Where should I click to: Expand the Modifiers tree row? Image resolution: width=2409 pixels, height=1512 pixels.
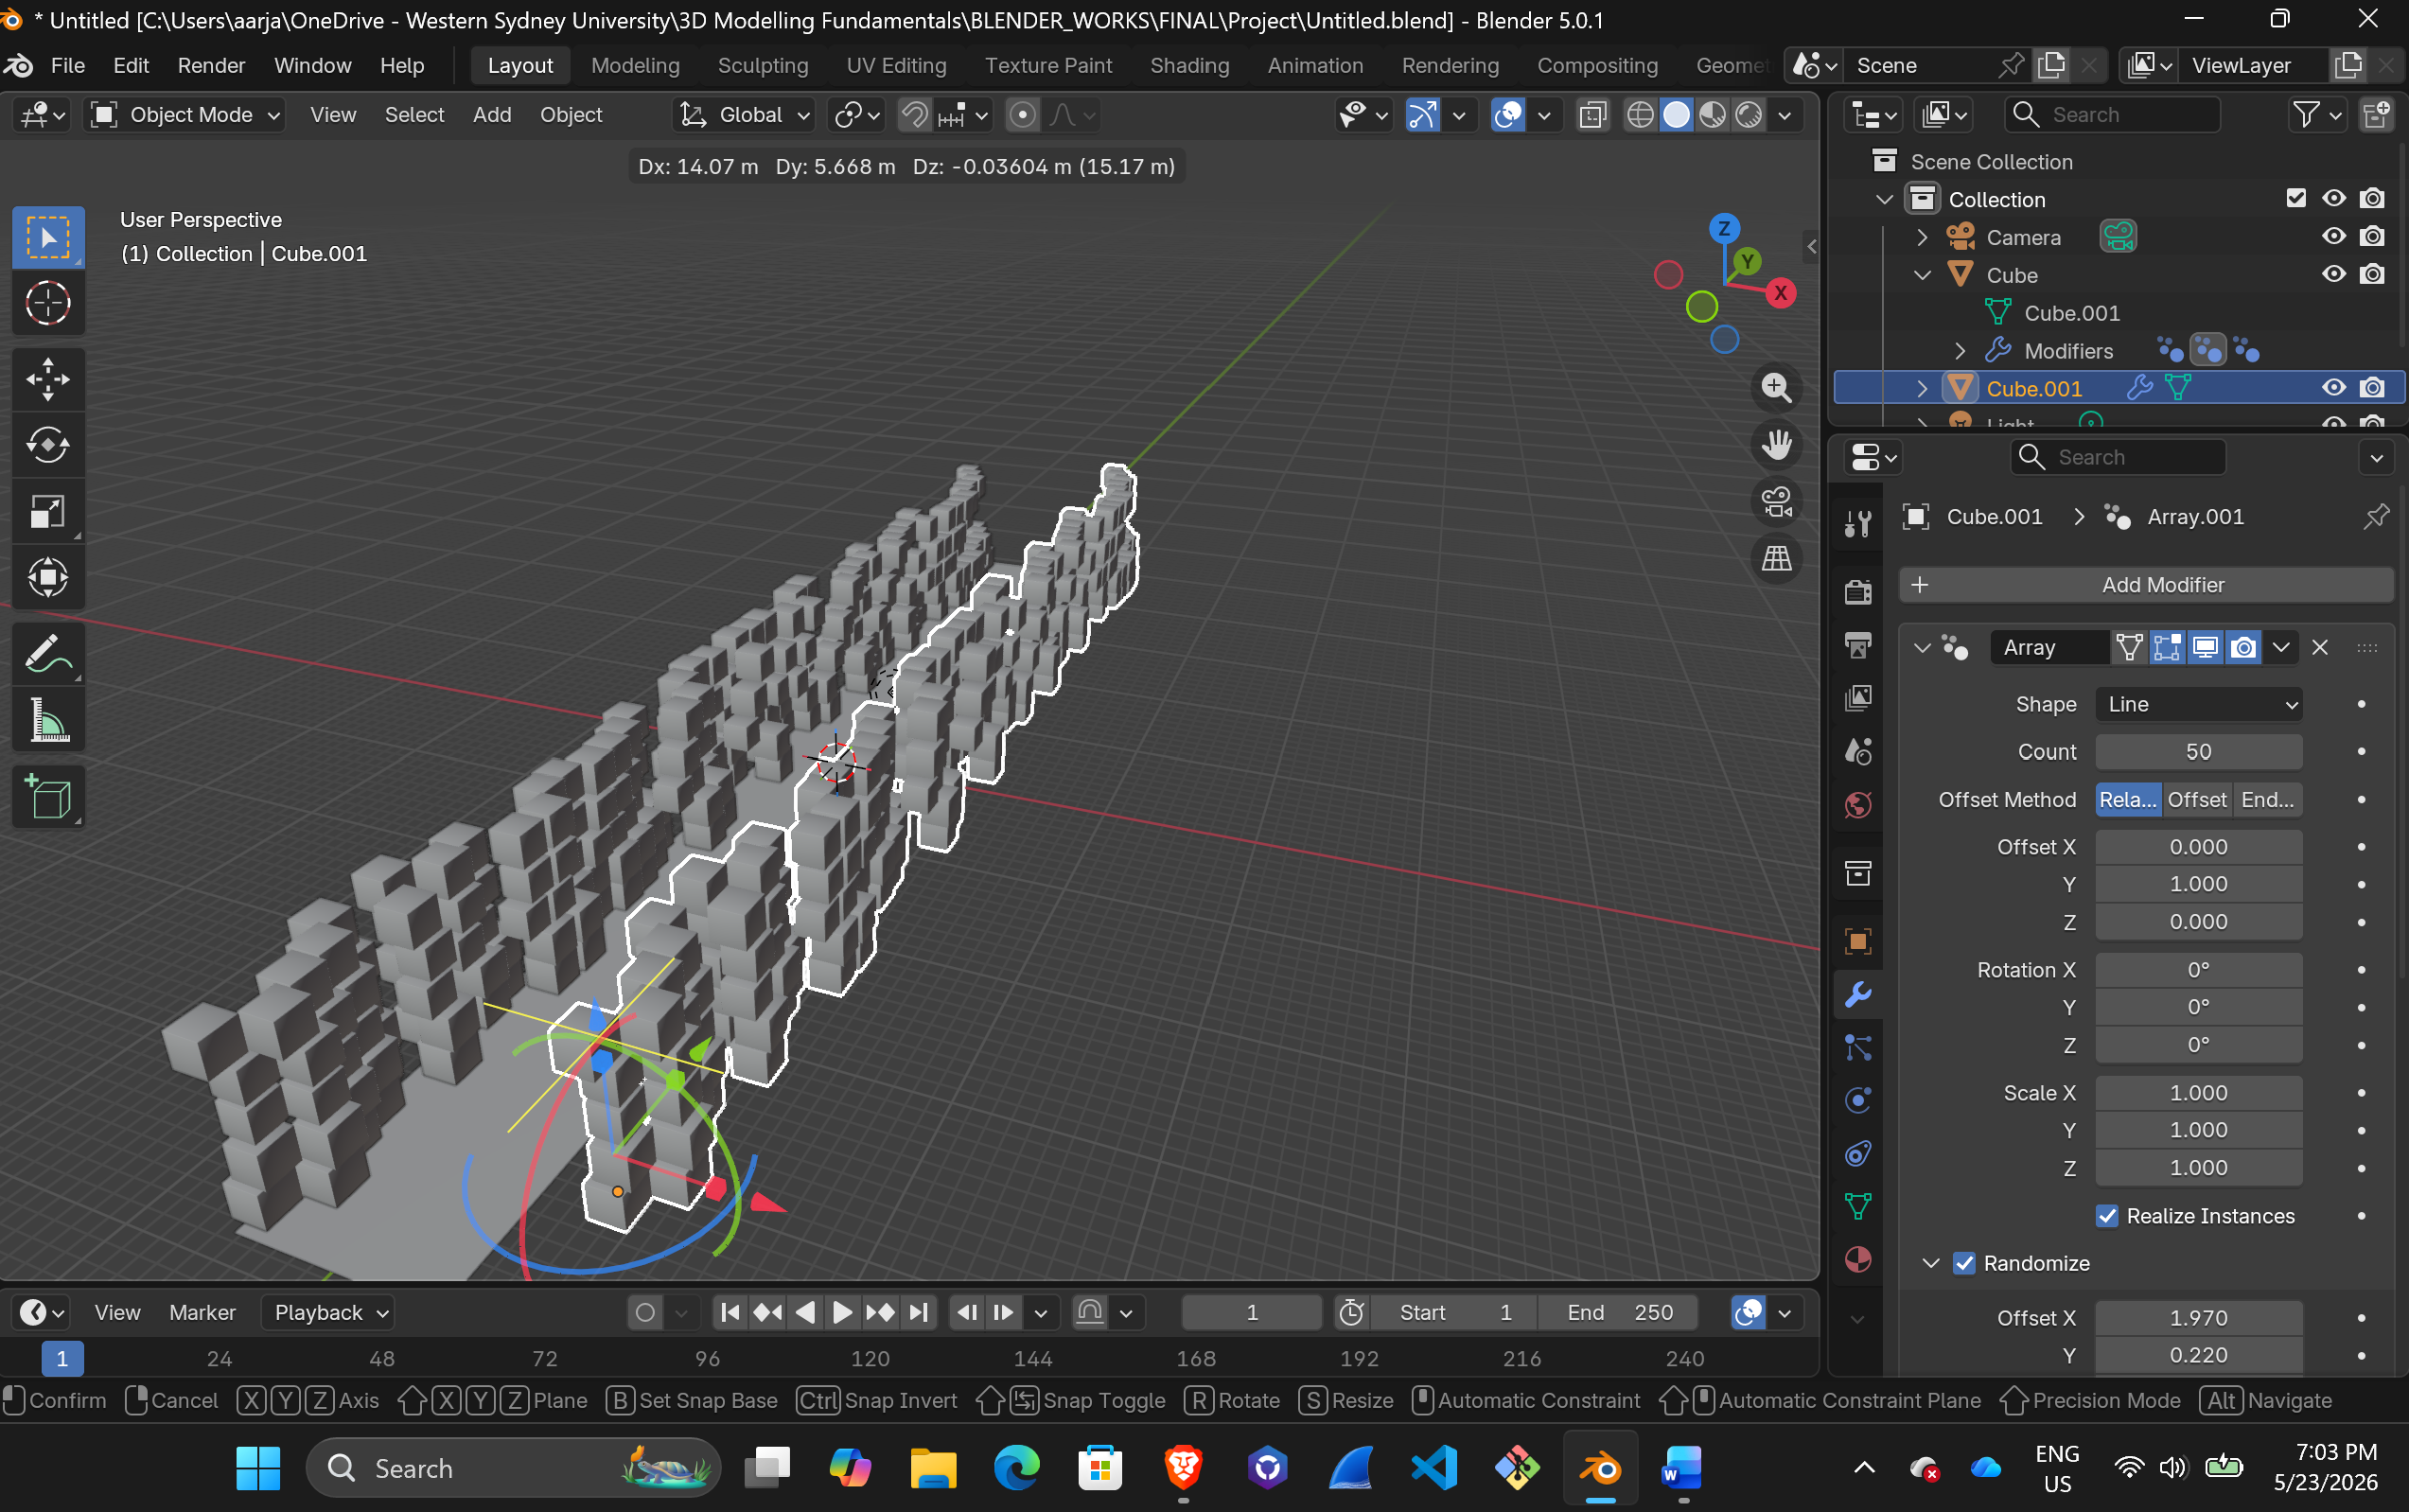pos(1959,351)
